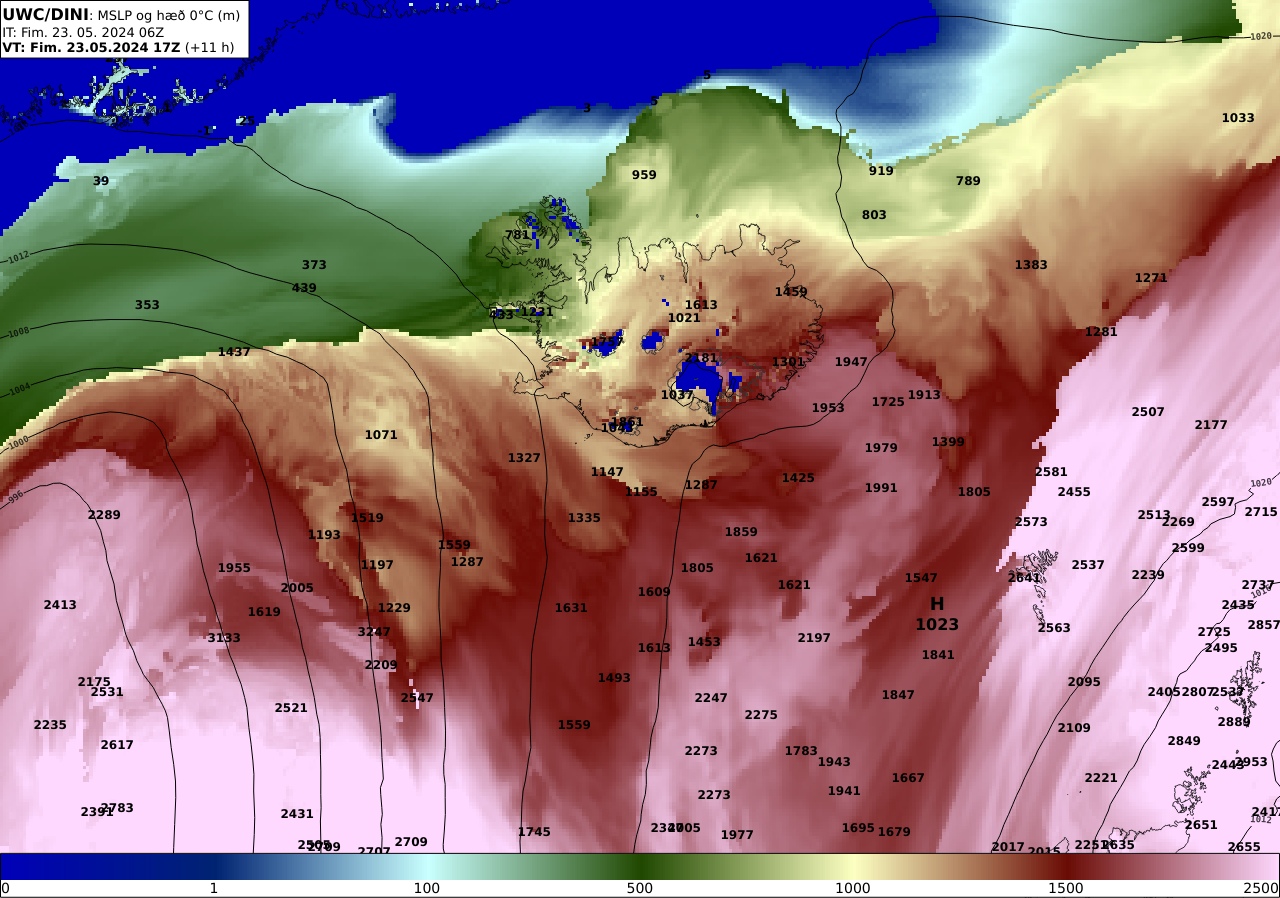Click the 2197 height label
This screenshot has height=898, width=1280.
point(814,638)
